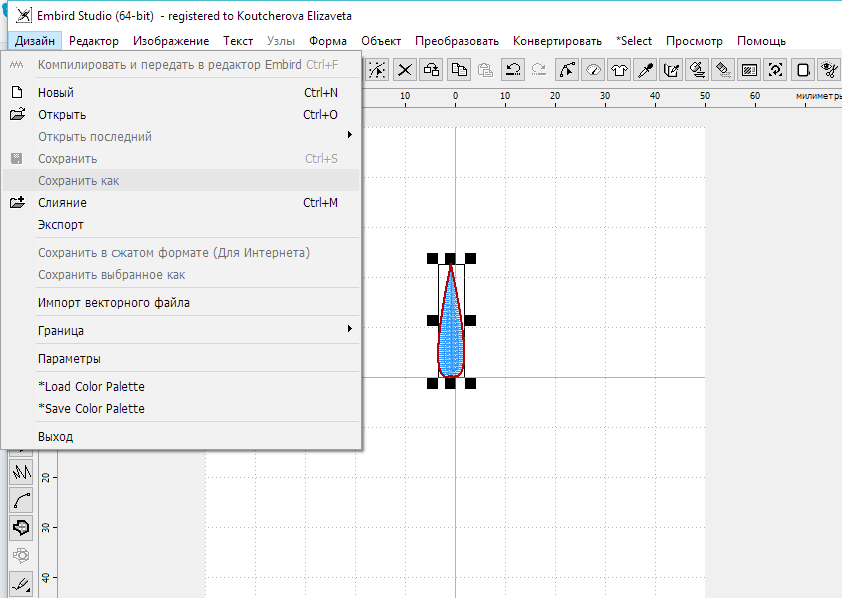Open the Объект menu
The height and width of the screenshot is (598, 842).
tap(381, 41)
